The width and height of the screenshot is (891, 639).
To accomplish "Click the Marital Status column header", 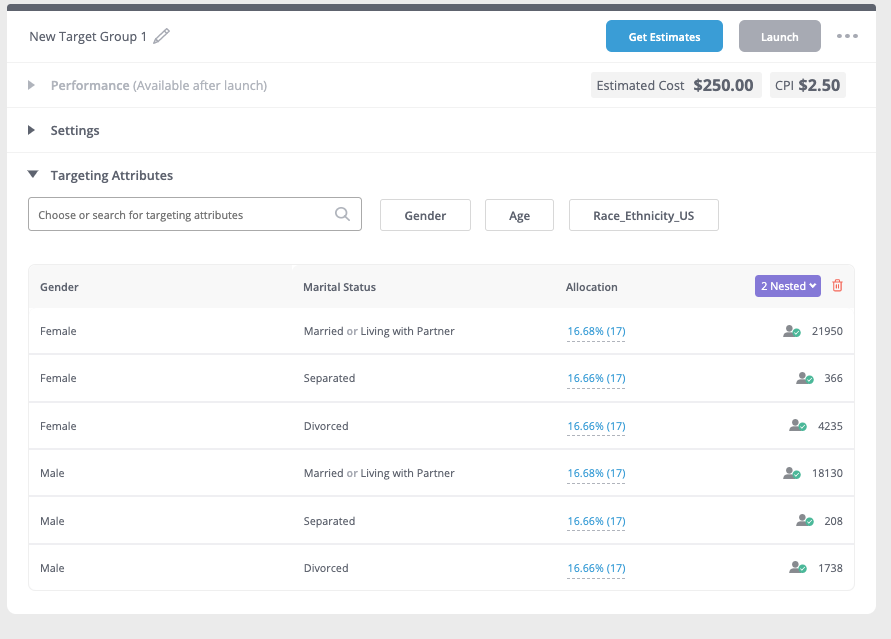I will 339,287.
